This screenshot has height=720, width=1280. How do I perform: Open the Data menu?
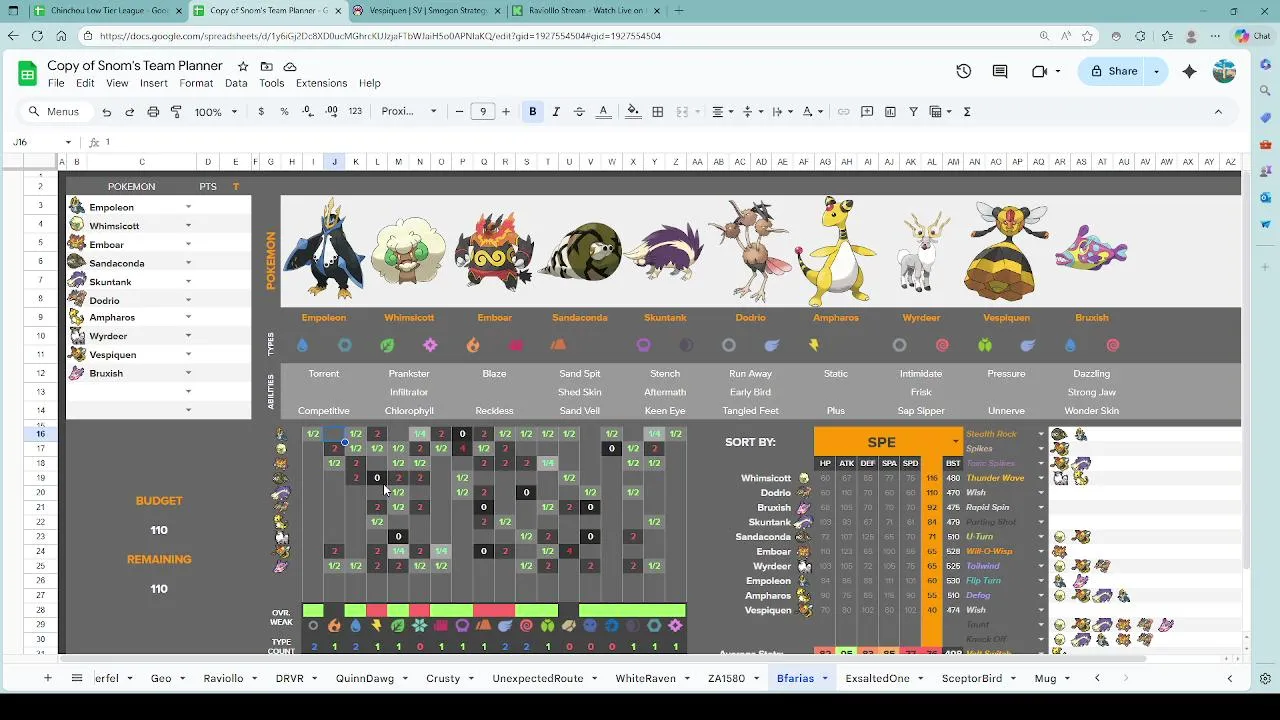(x=236, y=83)
